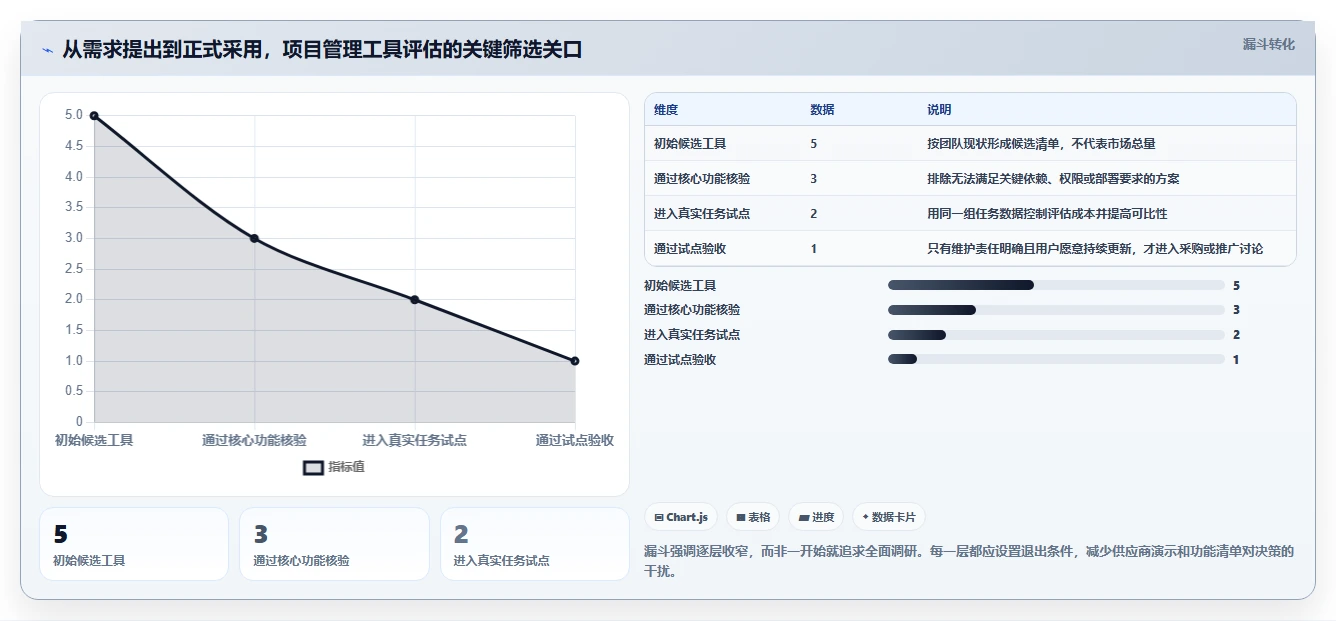Click the 进入真实任务试点 progress bar
This screenshot has height=621, width=1336.
1056,335
